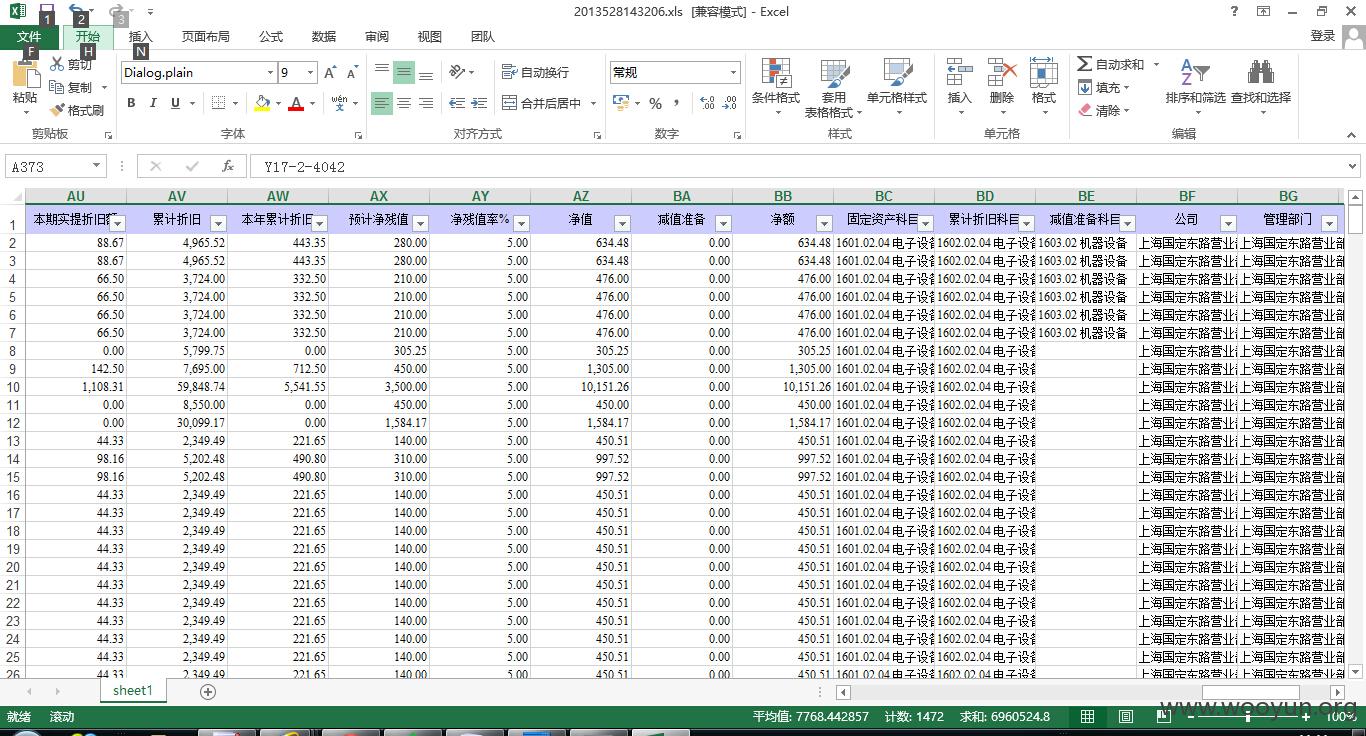Switch to page layout view icon
The width and height of the screenshot is (1366, 736).
point(1126,717)
